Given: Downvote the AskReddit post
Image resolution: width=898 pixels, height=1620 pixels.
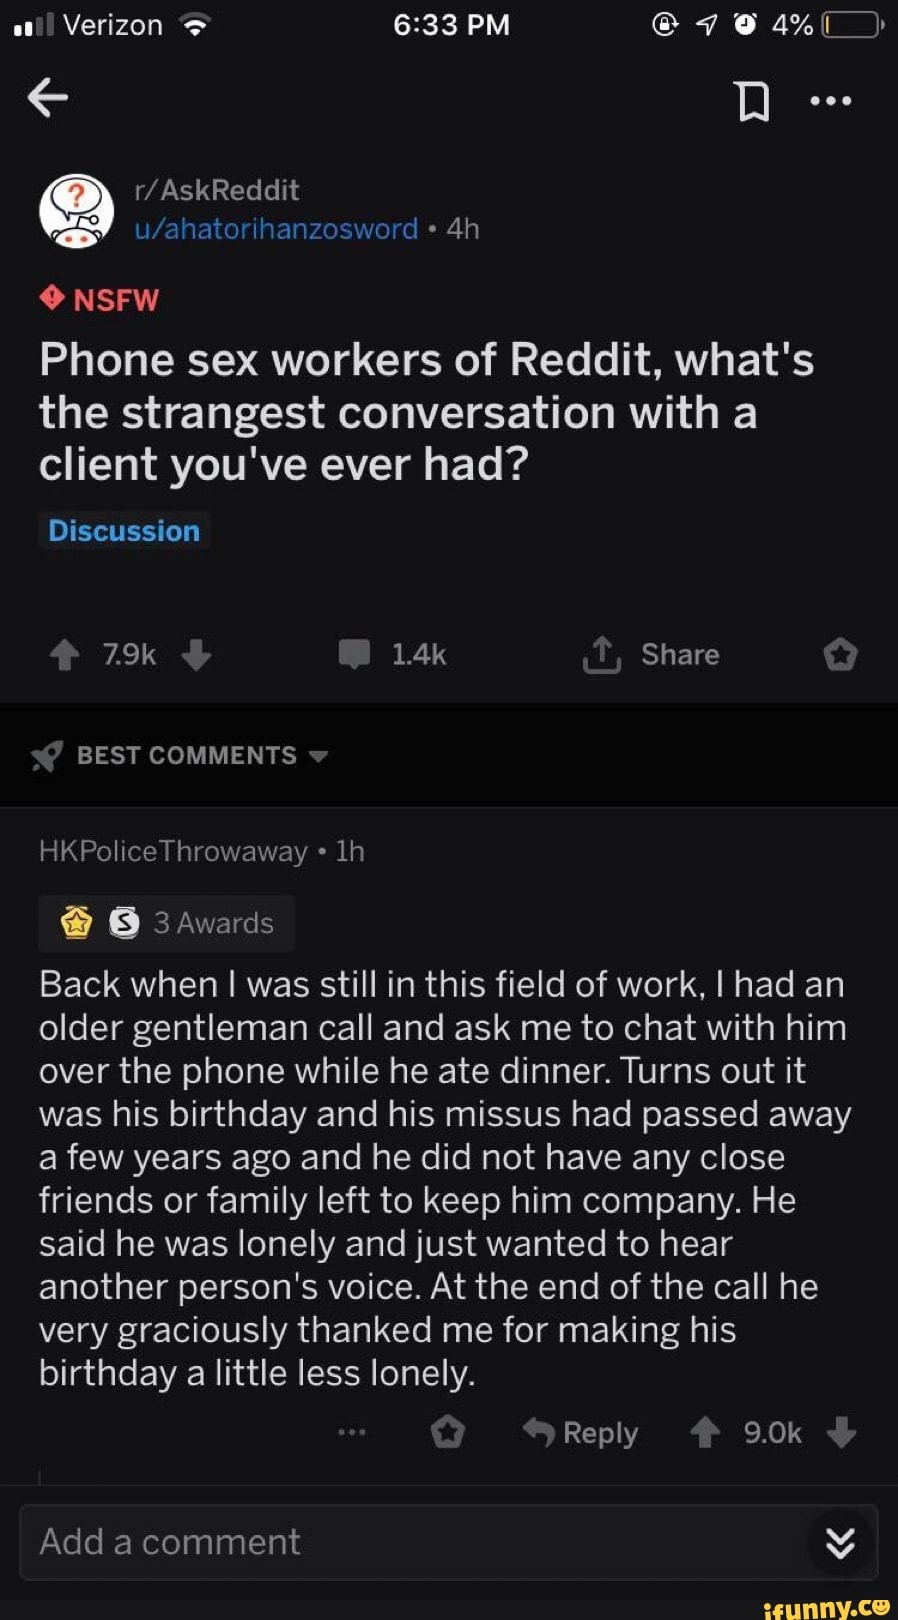Looking at the screenshot, I should [x=197, y=655].
